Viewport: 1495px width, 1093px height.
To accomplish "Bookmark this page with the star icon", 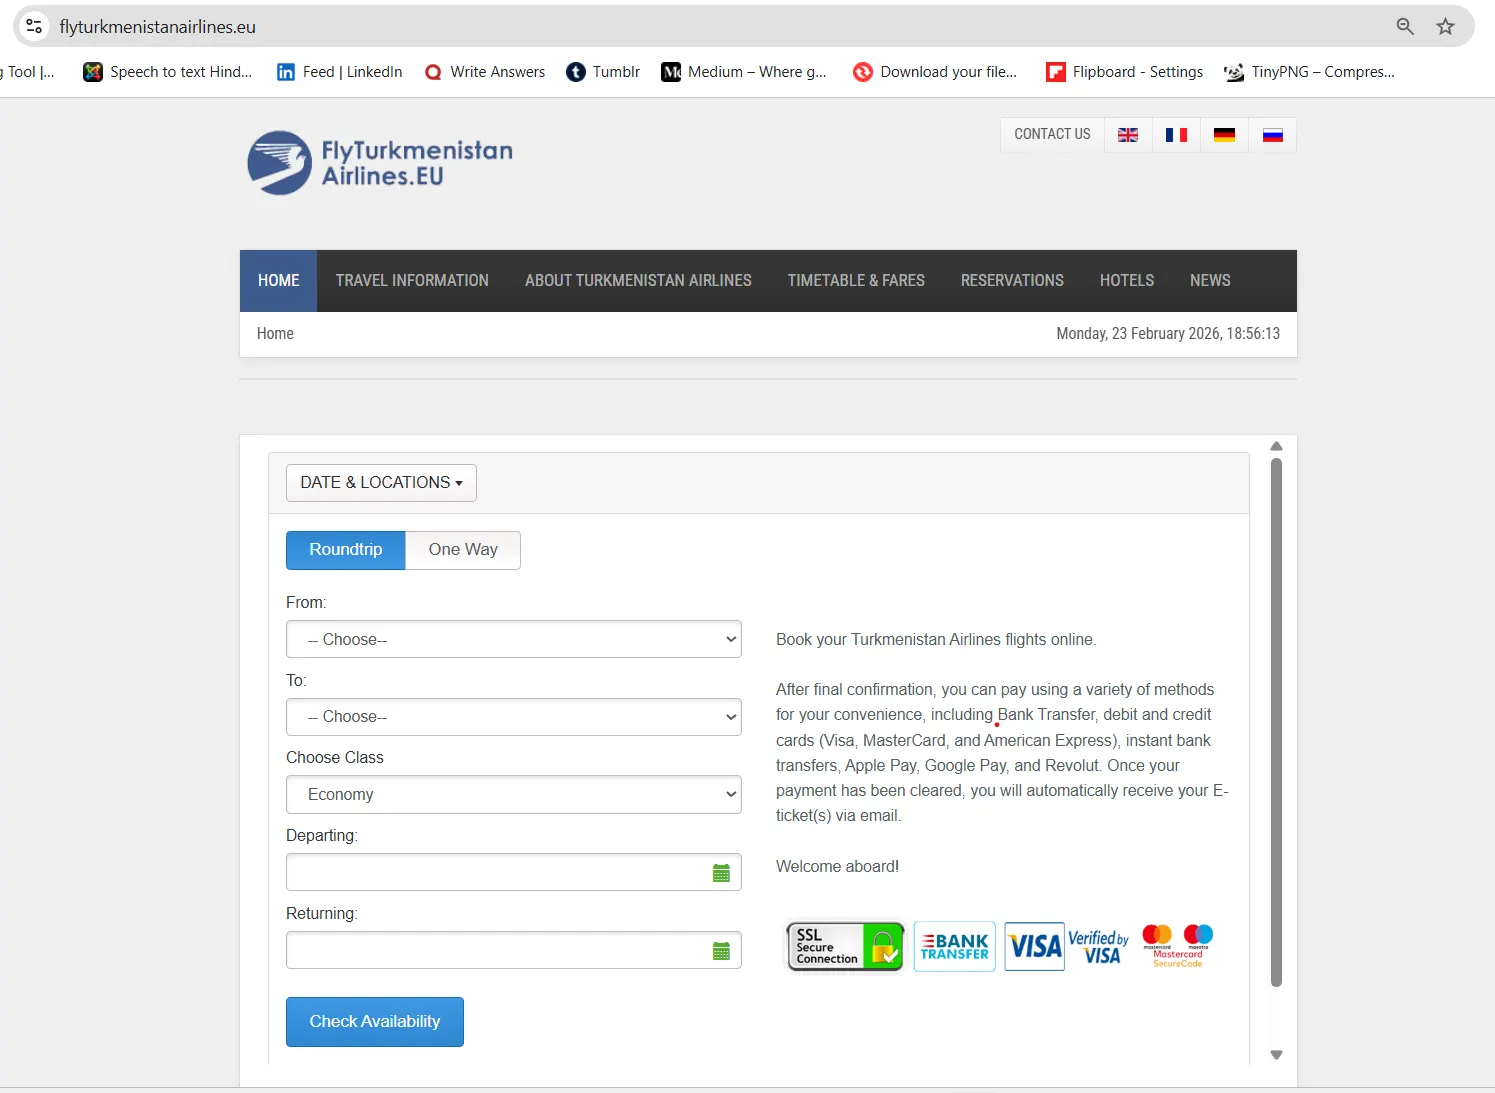I will click(x=1445, y=27).
